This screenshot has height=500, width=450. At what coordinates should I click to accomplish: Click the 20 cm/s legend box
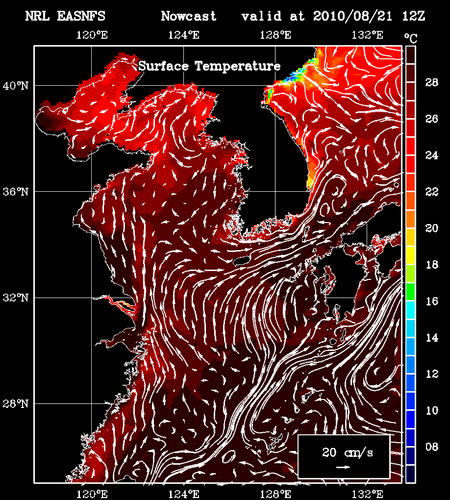344,456
